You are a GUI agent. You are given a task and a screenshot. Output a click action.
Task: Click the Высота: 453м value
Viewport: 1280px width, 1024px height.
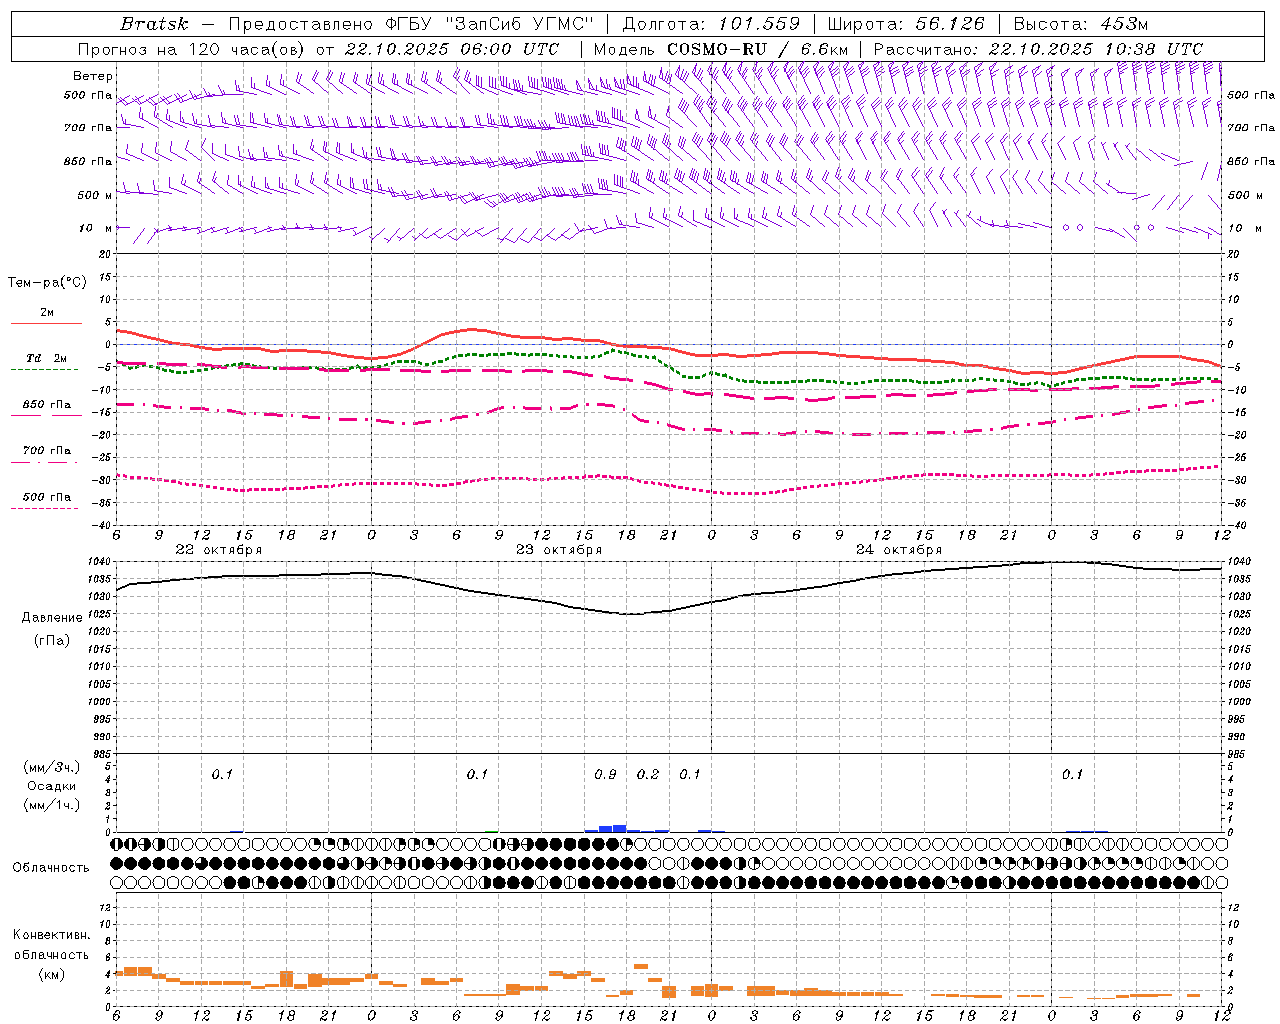coord(1080,24)
